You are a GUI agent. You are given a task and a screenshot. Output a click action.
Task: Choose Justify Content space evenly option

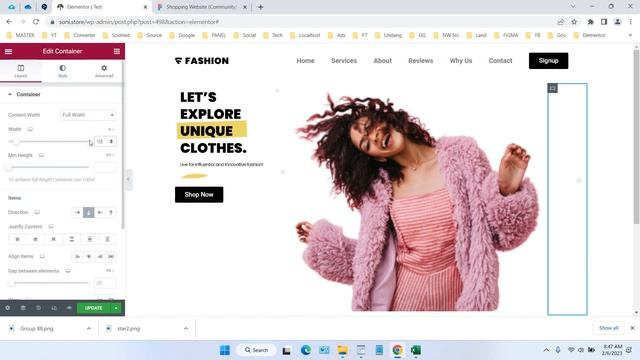(108, 239)
